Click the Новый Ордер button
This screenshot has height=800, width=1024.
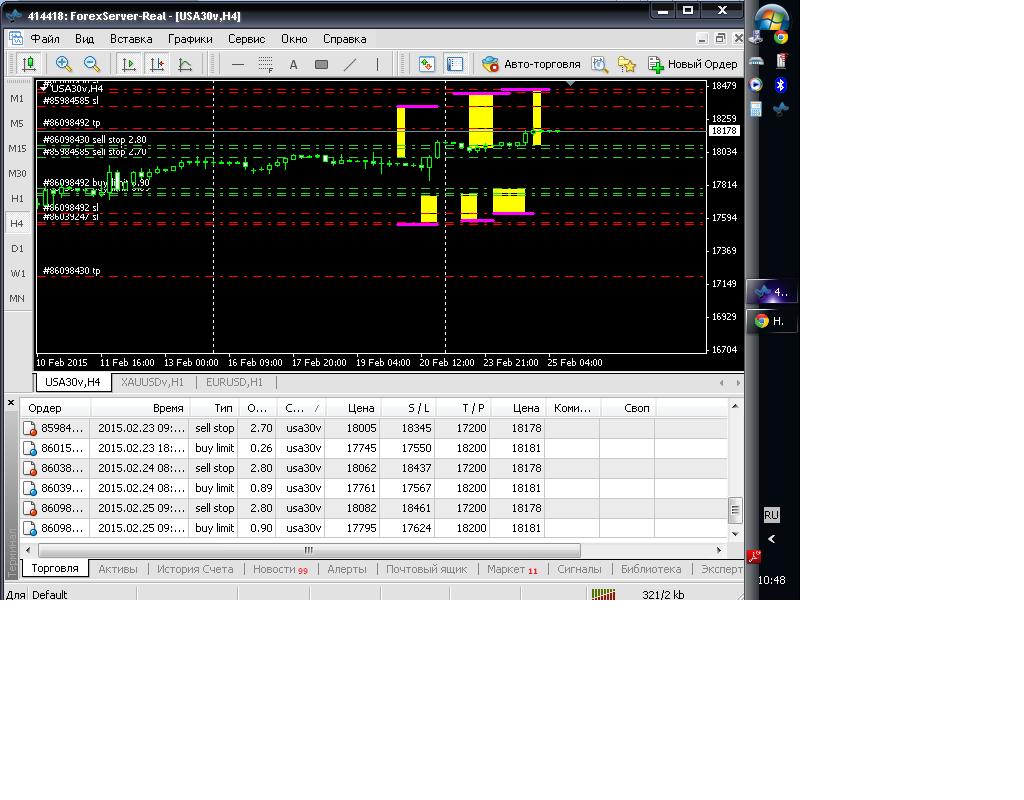pos(692,64)
